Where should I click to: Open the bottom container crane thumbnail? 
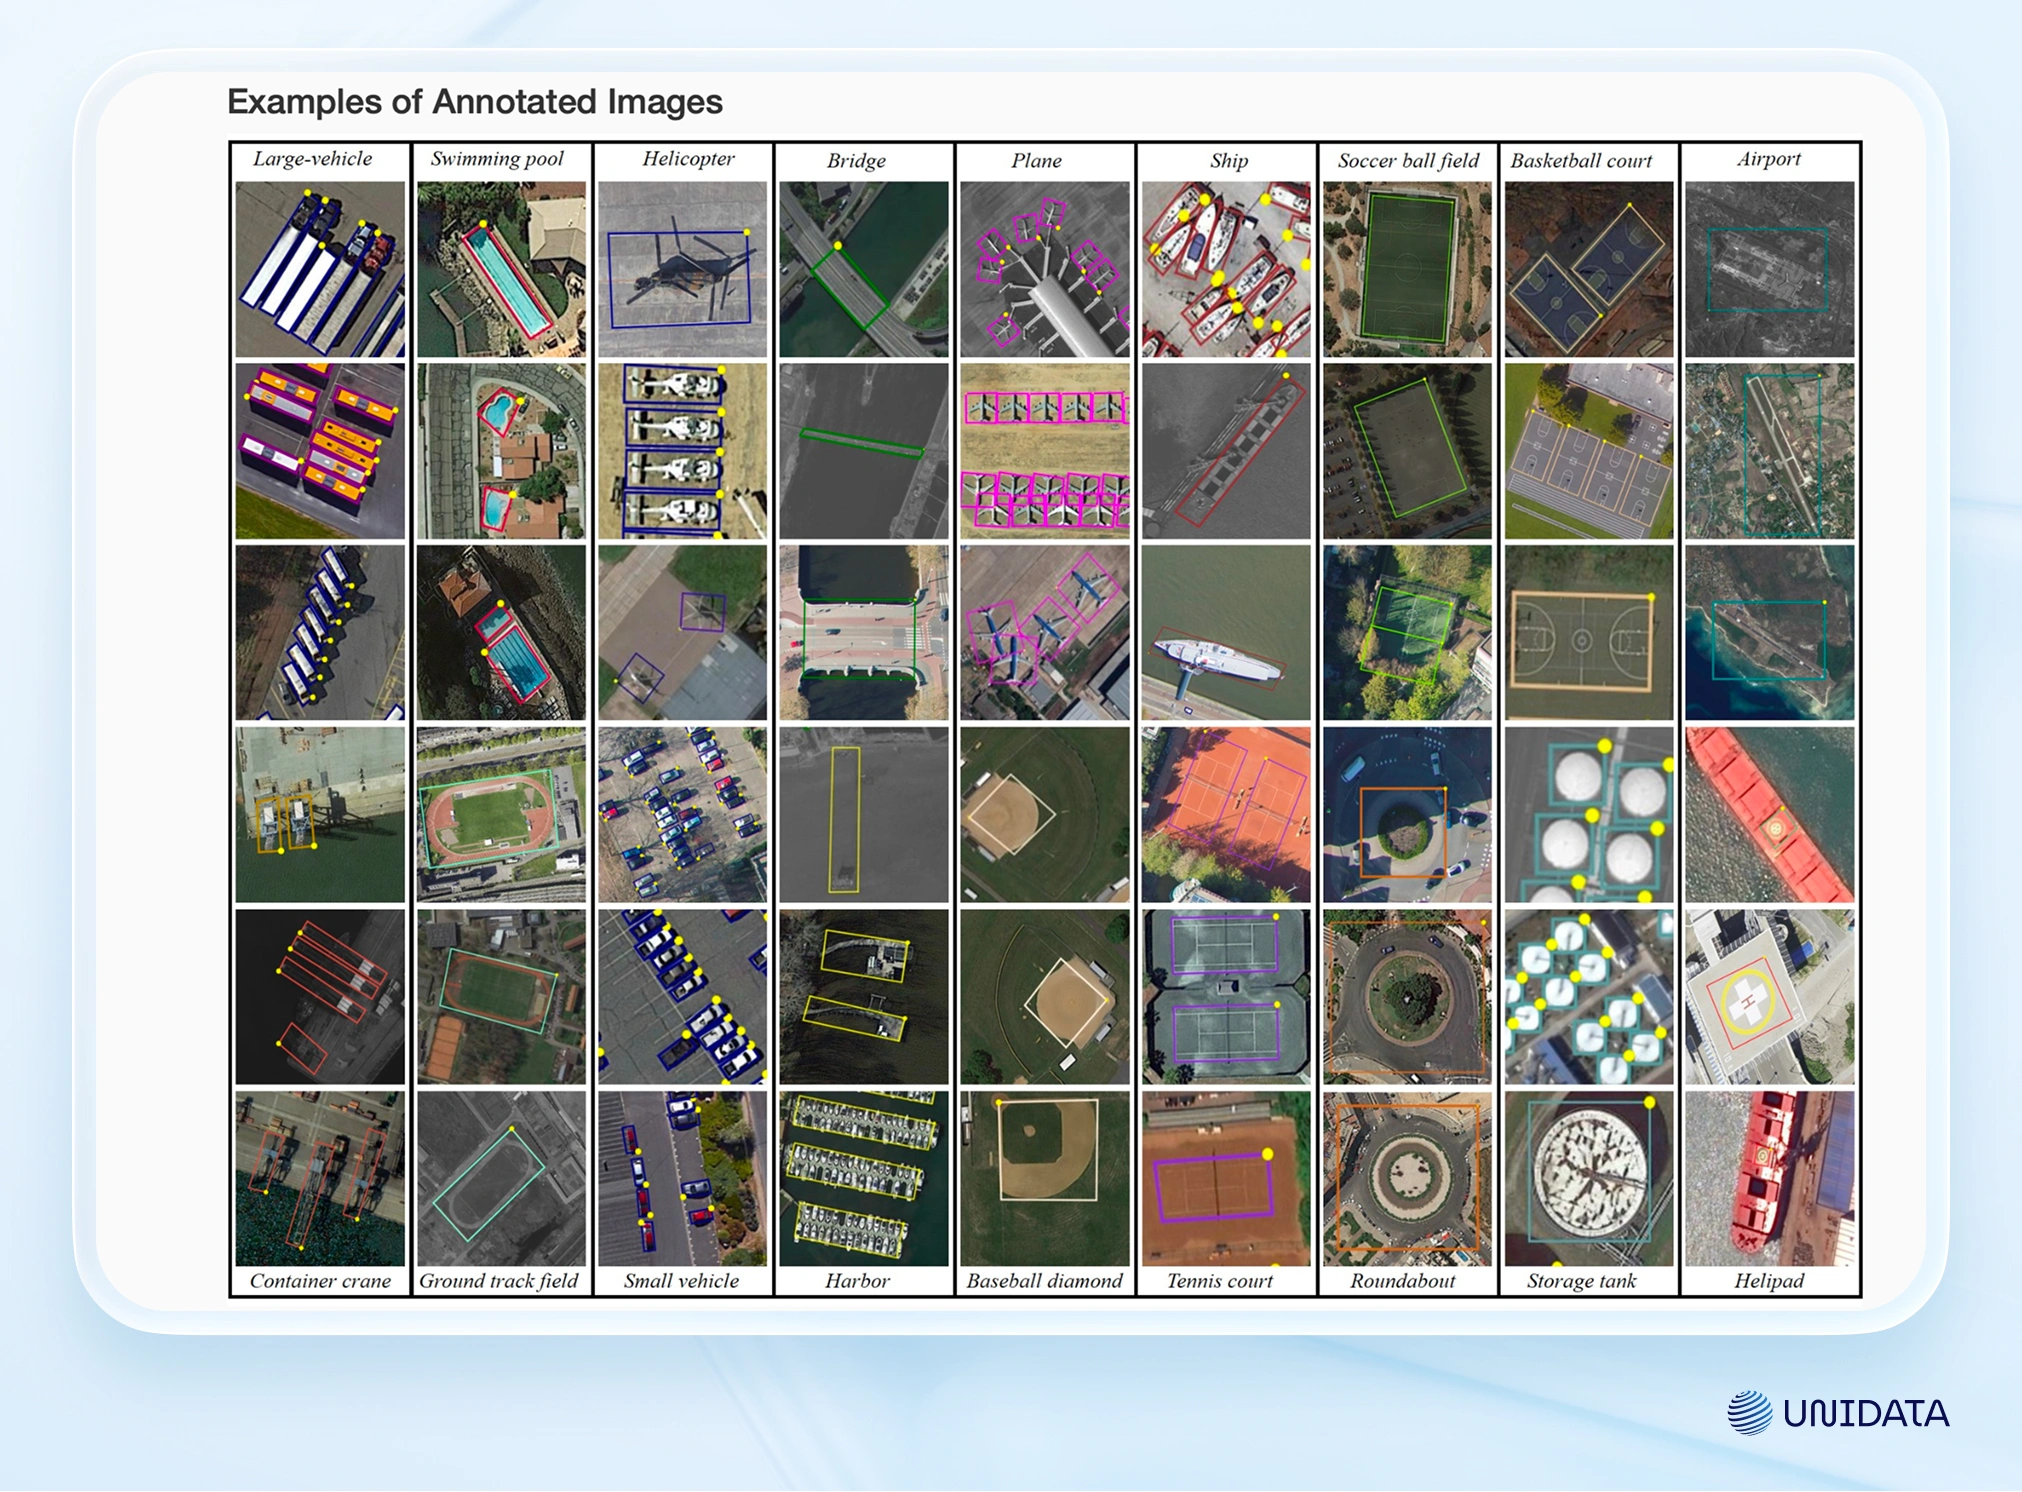tap(320, 1179)
